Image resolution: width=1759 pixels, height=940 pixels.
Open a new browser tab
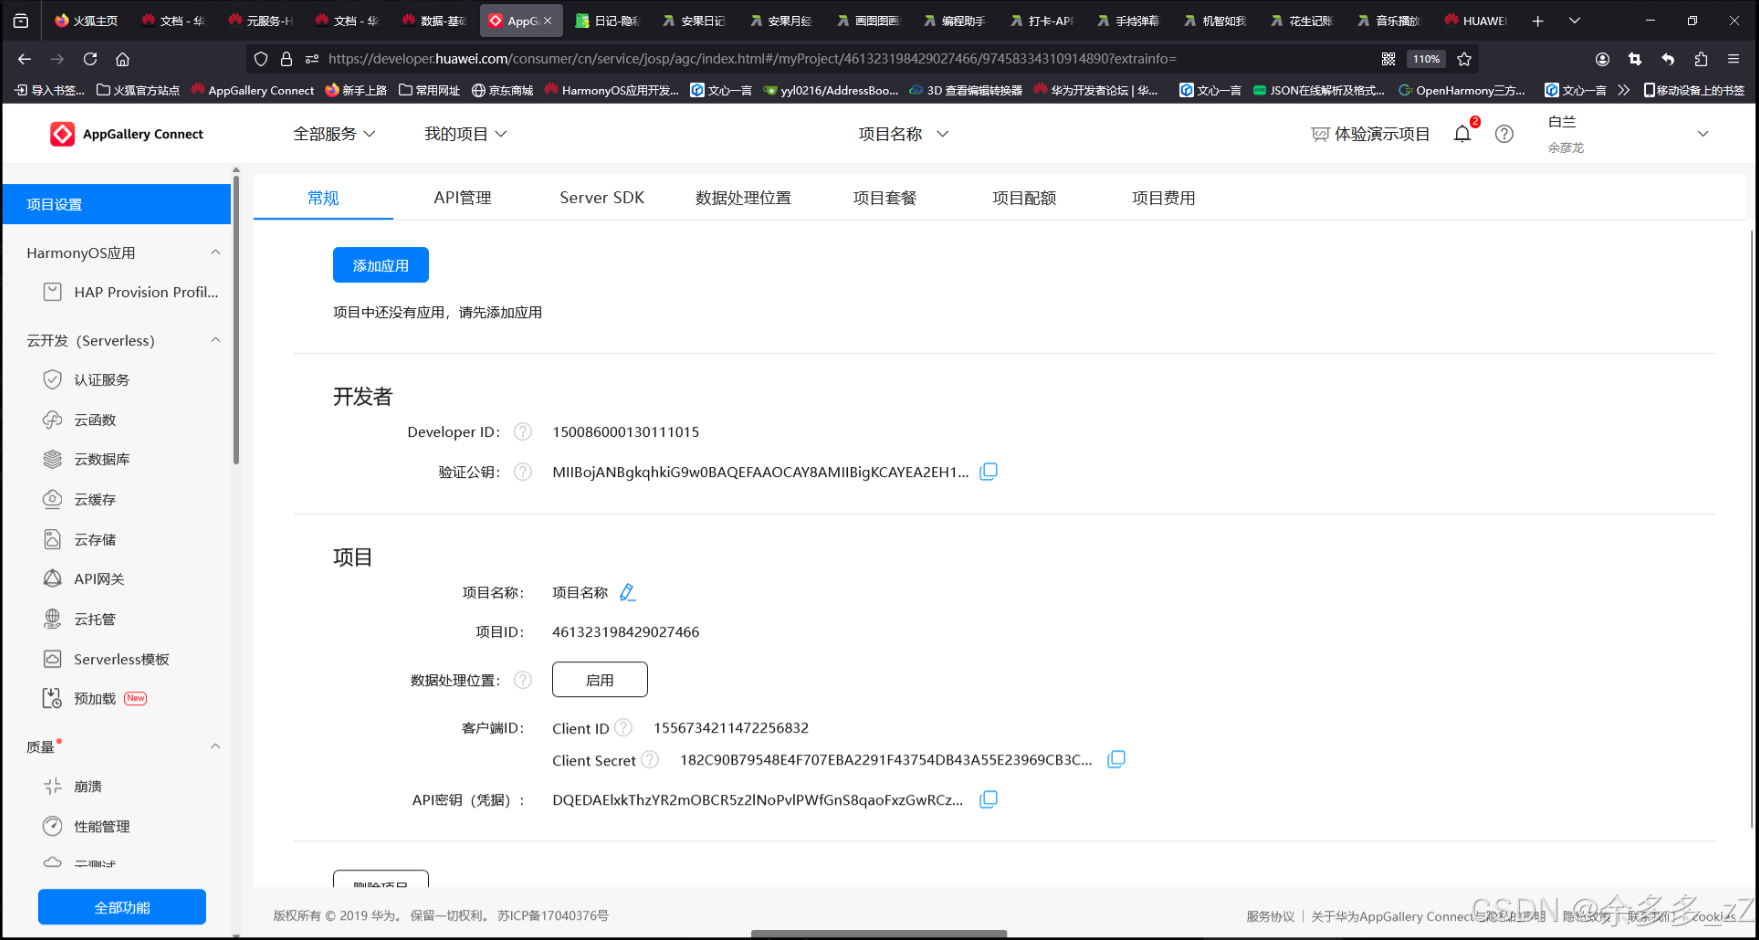pyautogui.click(x=1538, y=20)
